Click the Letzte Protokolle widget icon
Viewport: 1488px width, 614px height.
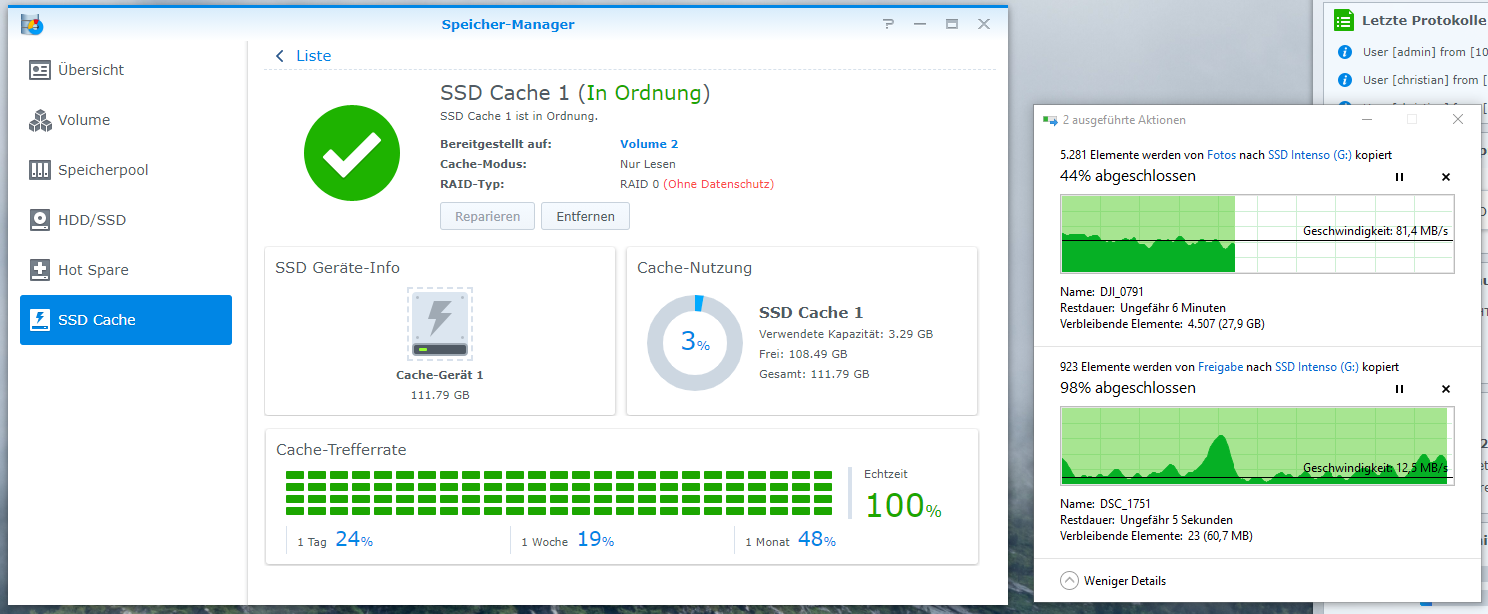(1344, 20)
